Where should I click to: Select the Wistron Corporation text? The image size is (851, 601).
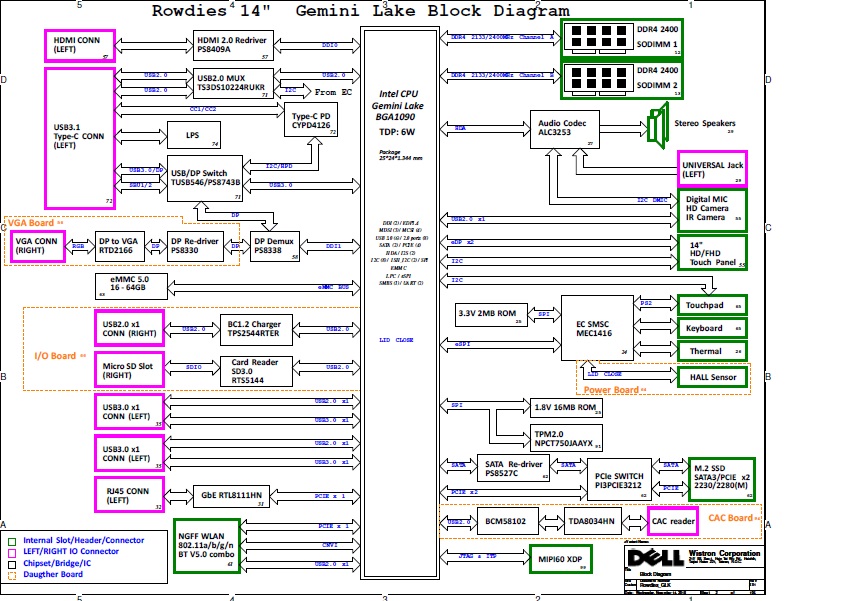tap(724, 553)
